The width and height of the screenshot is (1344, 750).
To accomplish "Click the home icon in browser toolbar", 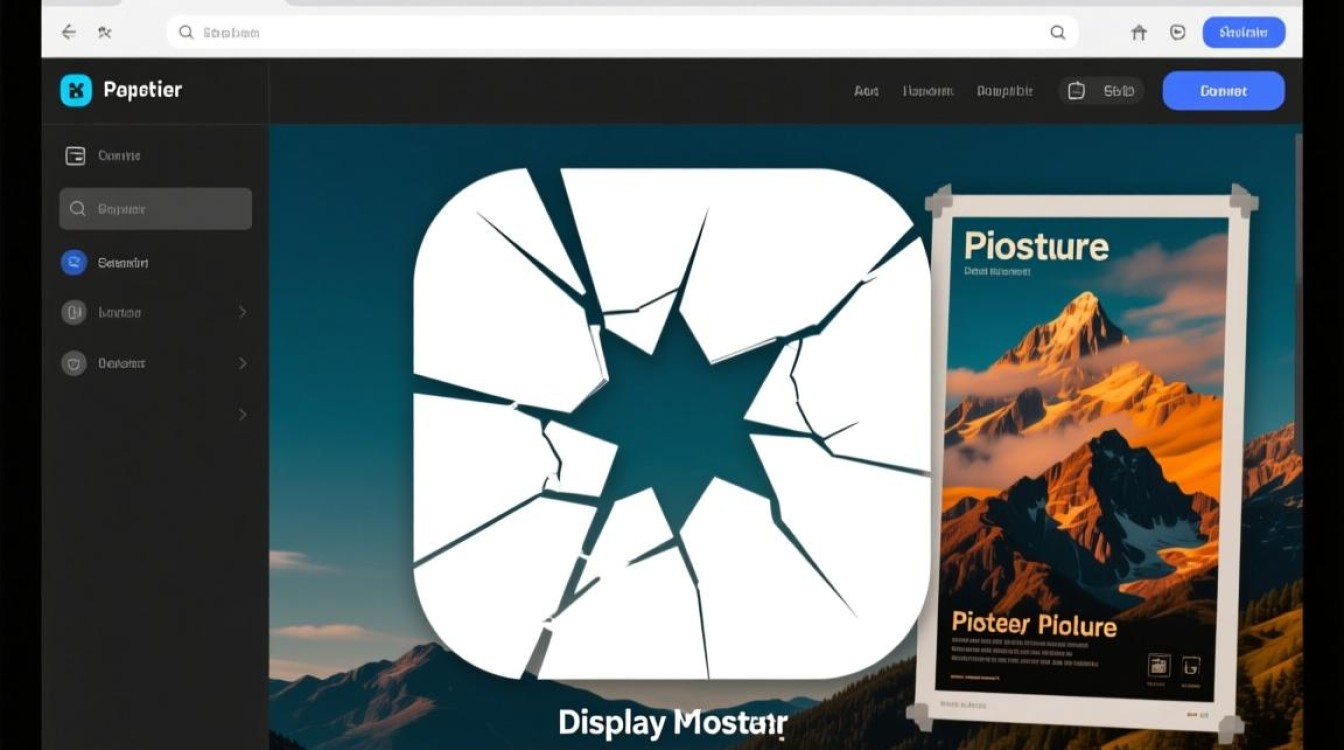I will click(x=1138, y=32).
